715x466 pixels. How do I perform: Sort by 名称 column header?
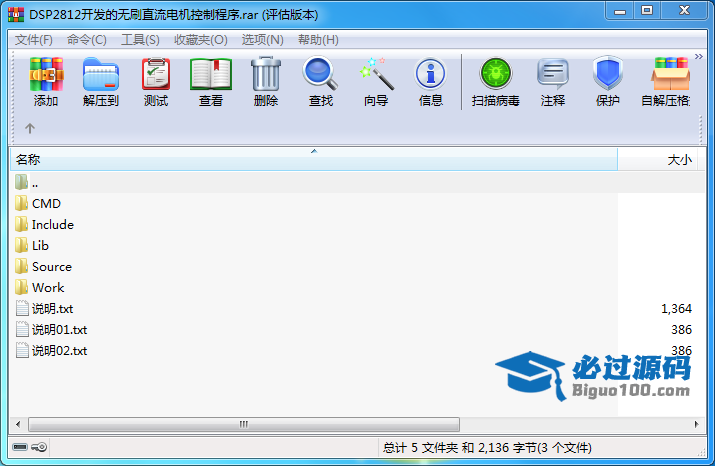click(x=314, y=160)
